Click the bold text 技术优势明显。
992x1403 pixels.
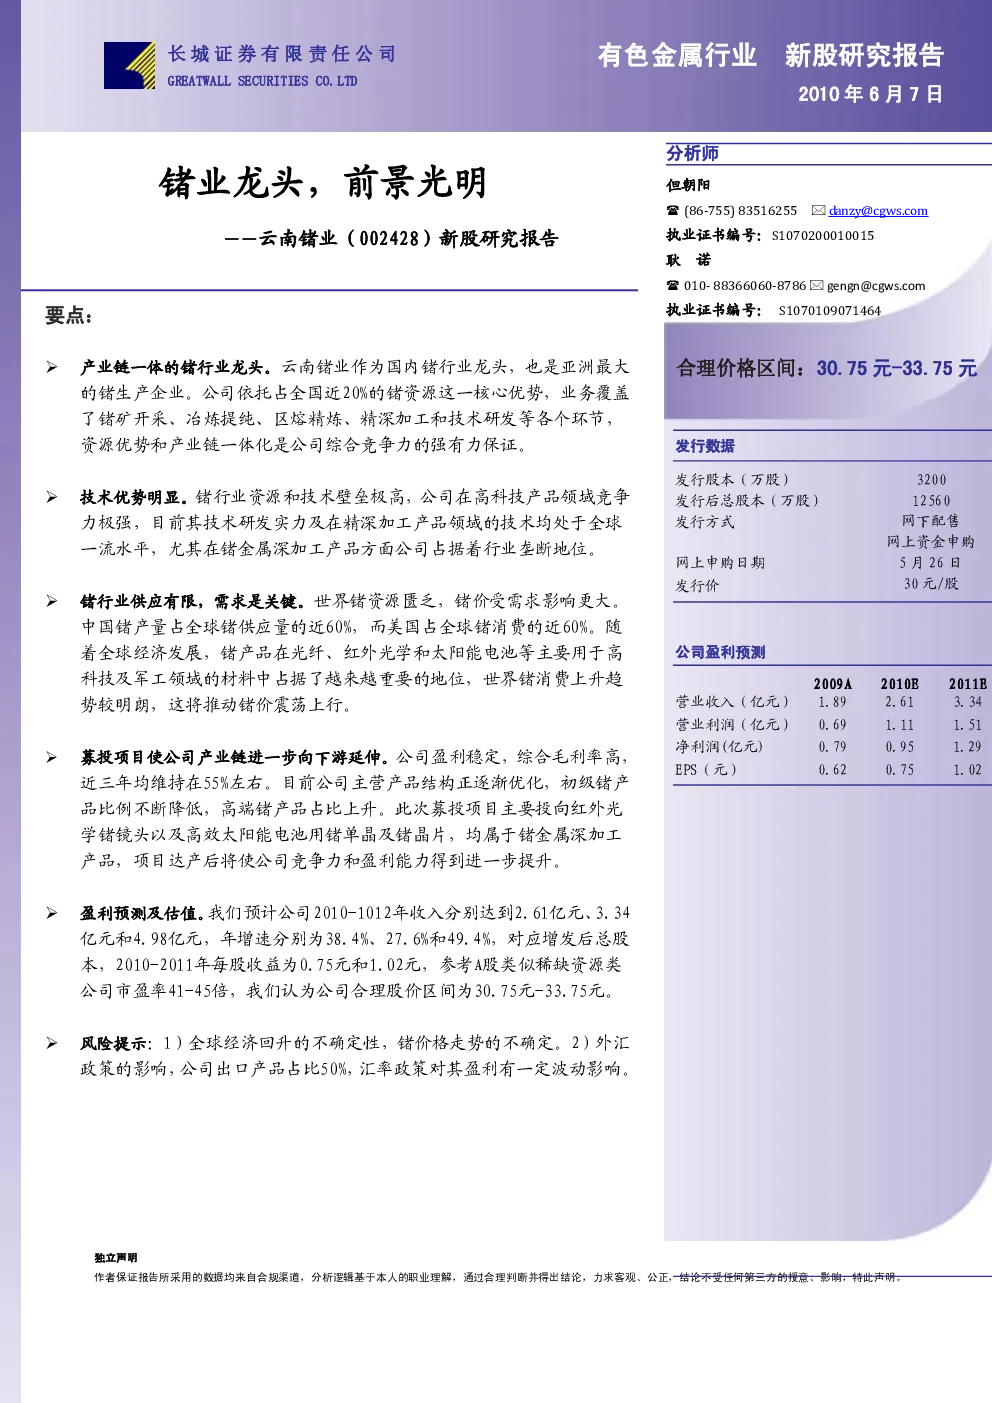pyautogui.click(x=136, y=497)
